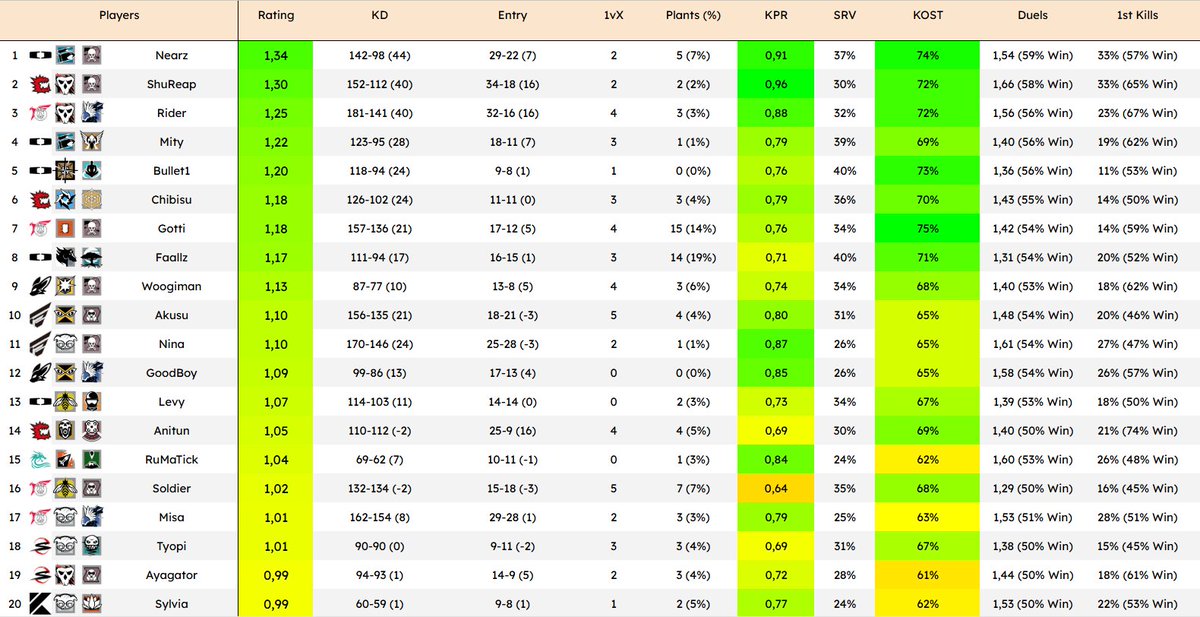Select the player name Woogiman
This screenshot has height=617, width=1200.
click(171, 286)
